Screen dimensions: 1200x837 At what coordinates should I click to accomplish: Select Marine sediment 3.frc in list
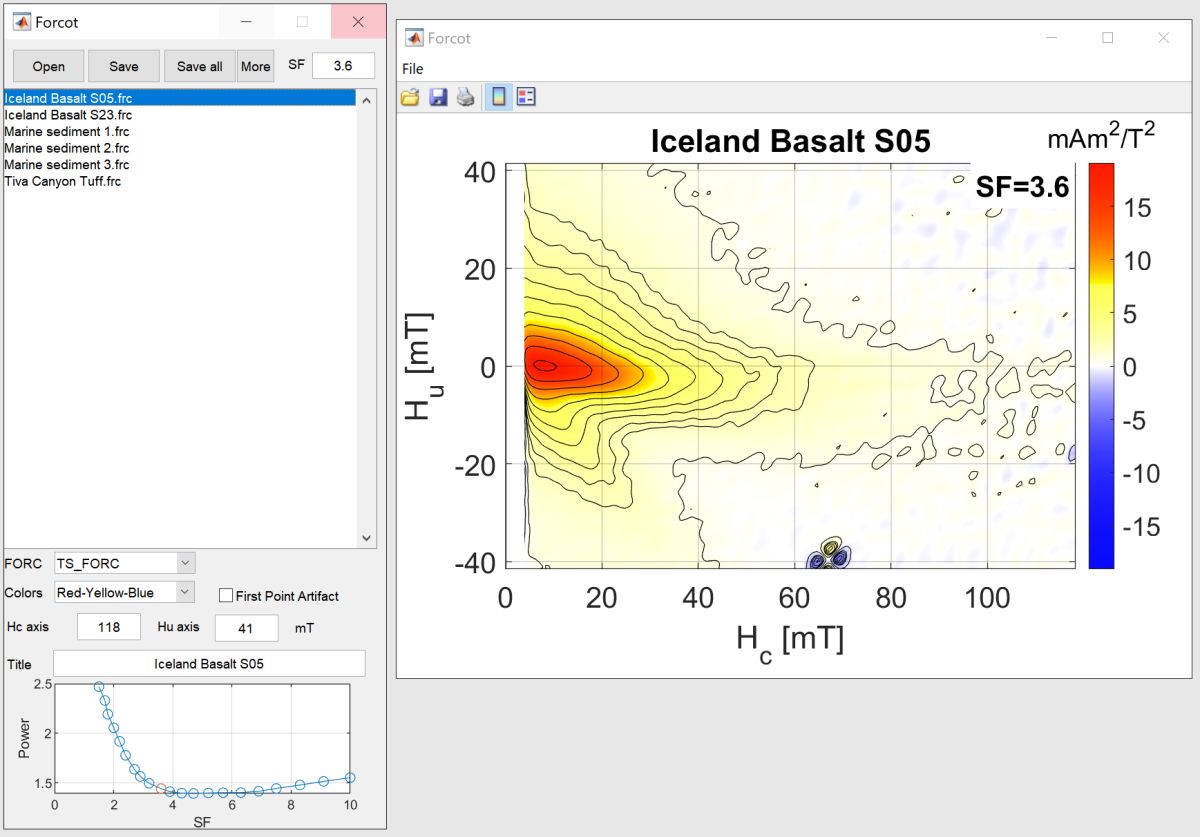180,164
